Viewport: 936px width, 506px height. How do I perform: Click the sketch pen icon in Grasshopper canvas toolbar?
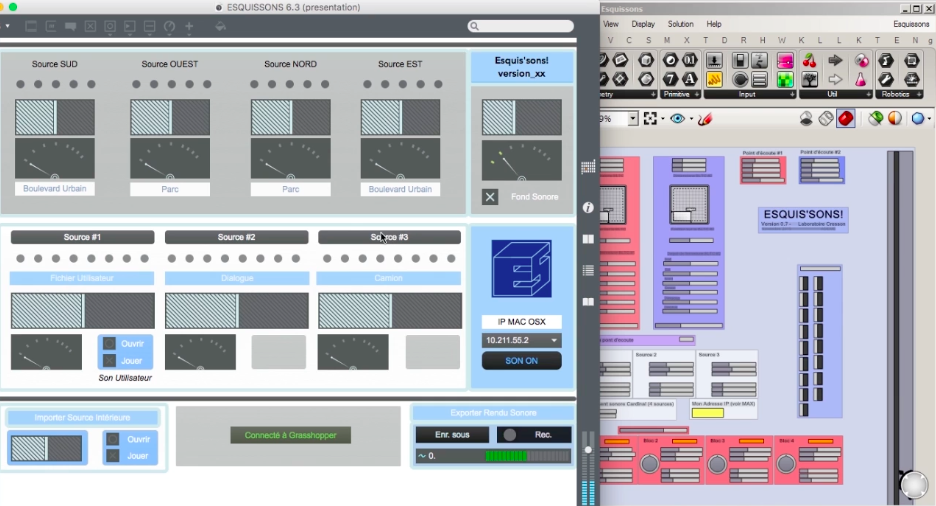click(705, 119)
